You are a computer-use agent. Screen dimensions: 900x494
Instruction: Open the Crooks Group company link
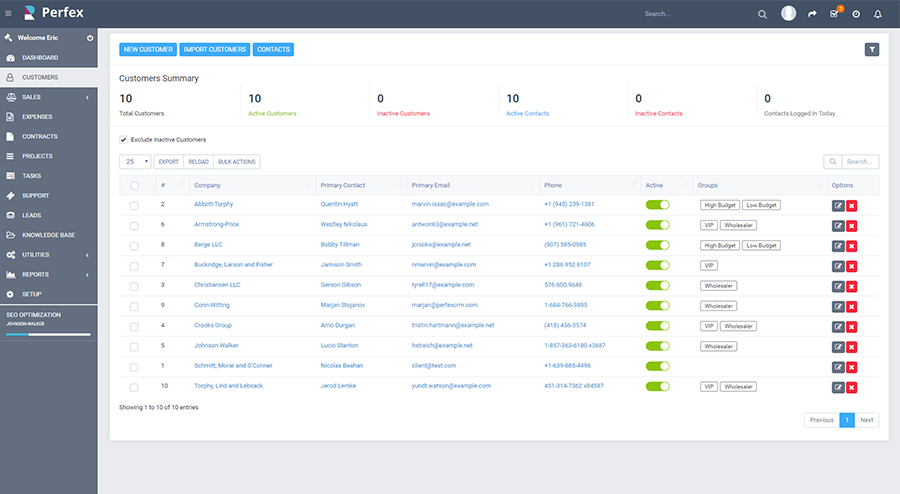[213, 325]
